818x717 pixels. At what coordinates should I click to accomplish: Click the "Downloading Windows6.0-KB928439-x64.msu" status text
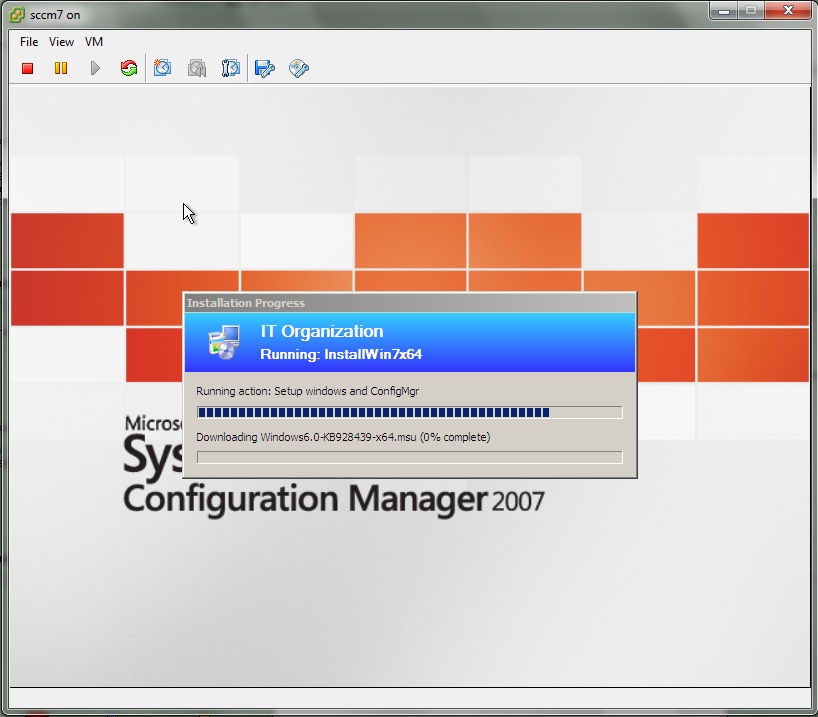[343, 437]
